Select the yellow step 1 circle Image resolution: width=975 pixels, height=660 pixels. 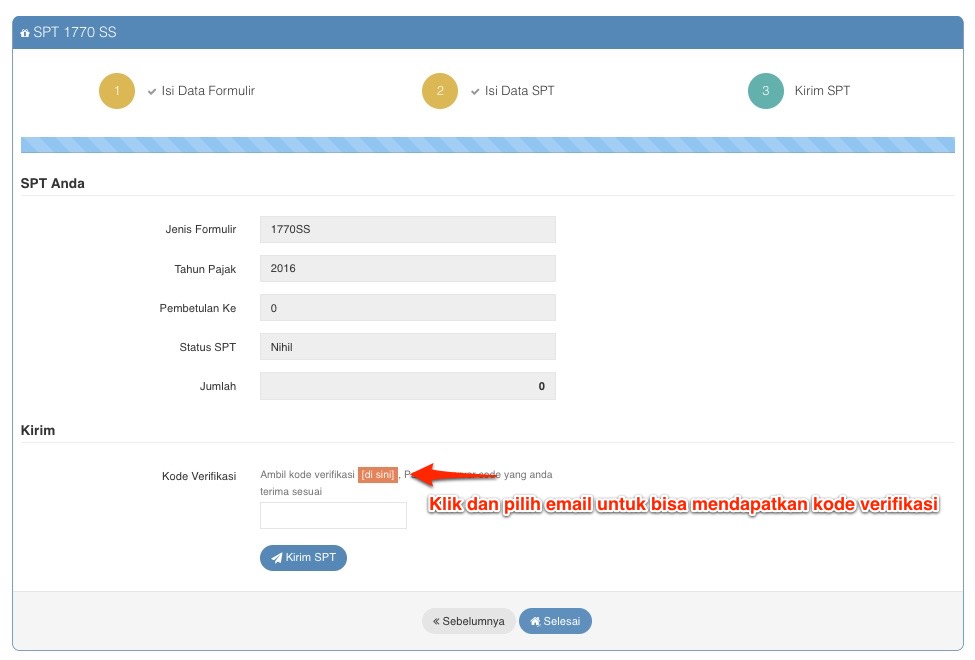click(117, 90)
